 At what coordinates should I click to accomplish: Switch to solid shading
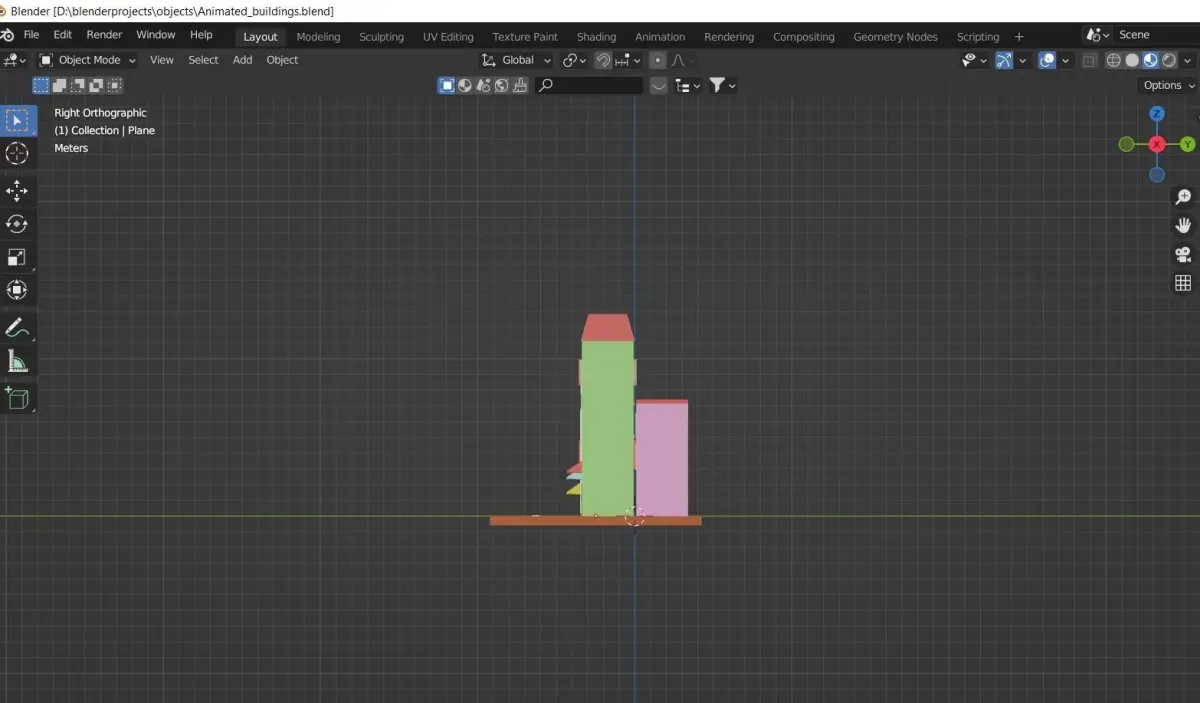[1132, 60]
